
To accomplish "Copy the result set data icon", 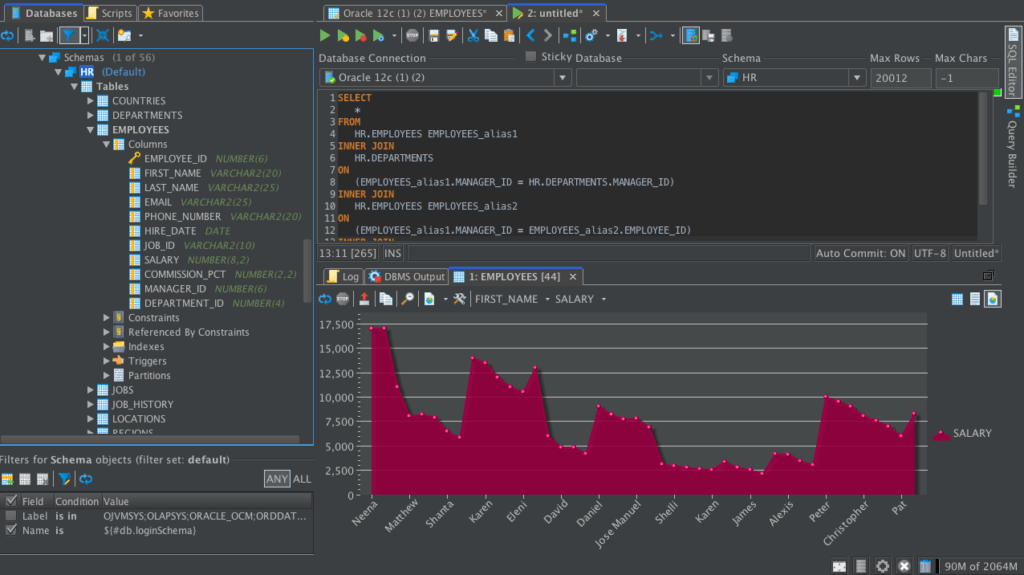I will (386, 299).
